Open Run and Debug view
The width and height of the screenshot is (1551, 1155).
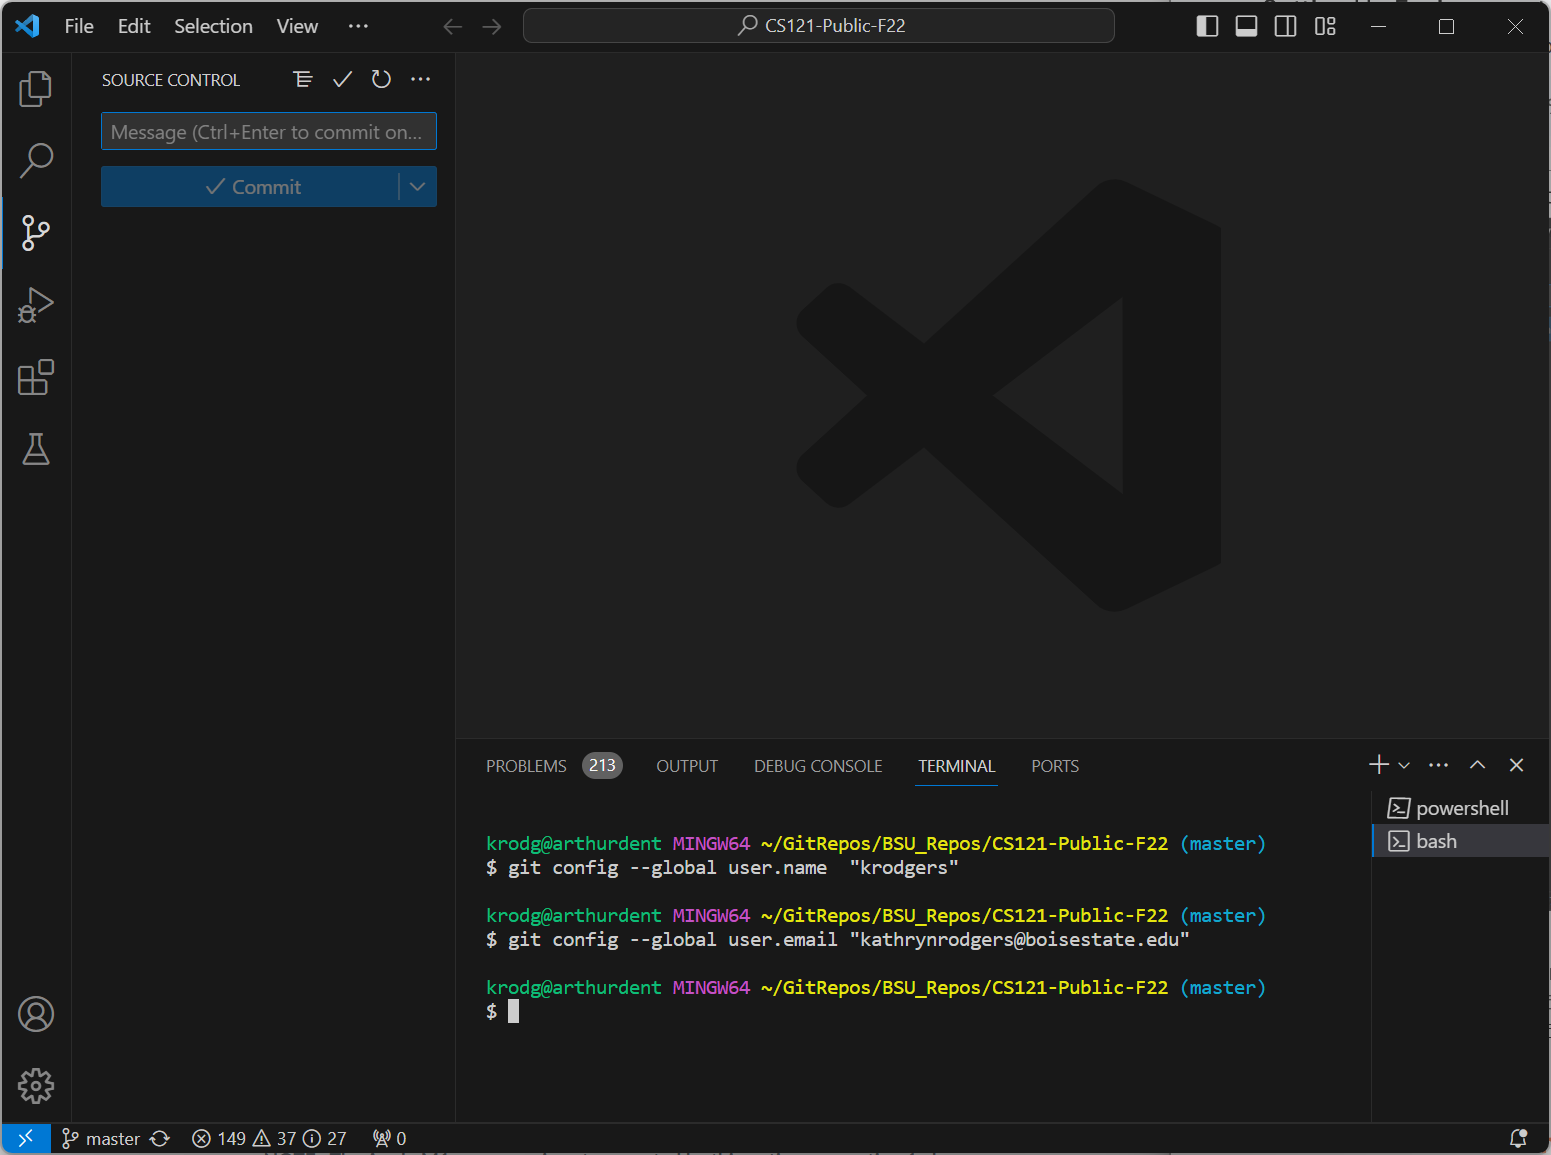[x=36, y=305]
